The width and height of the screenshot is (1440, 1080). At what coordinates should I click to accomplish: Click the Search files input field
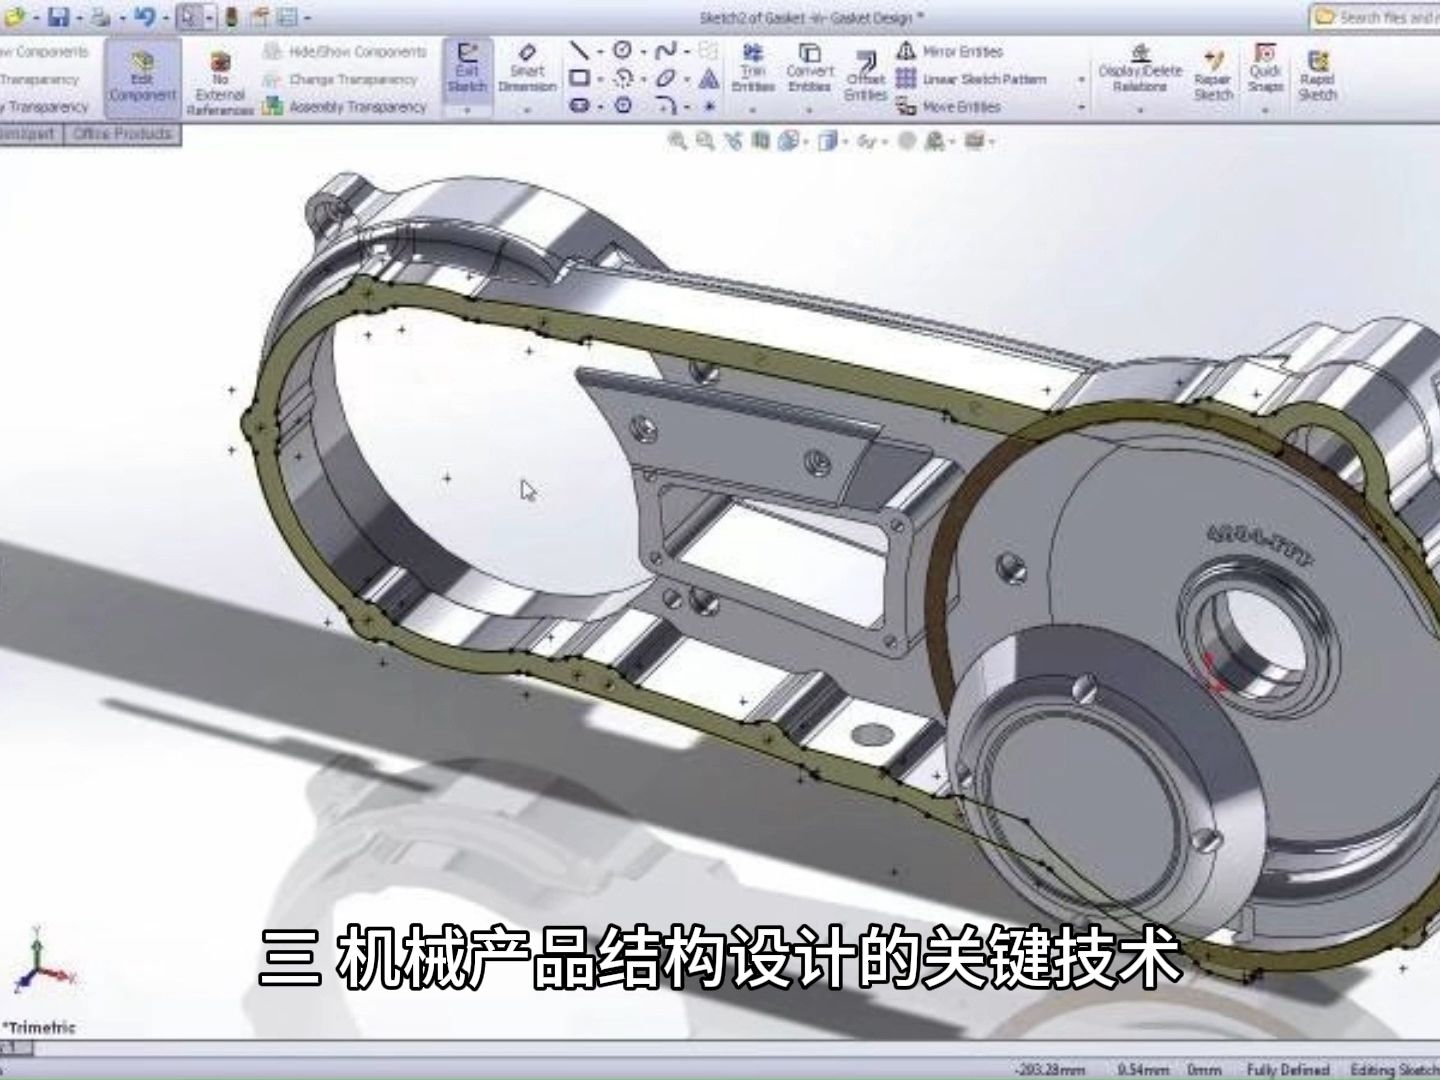(1375, 17)
